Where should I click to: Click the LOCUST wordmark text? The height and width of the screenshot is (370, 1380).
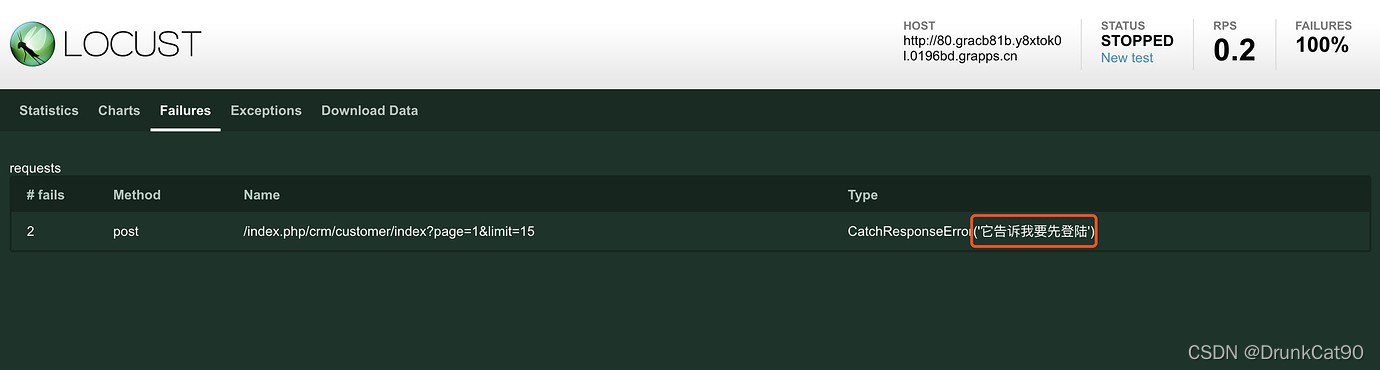tap(132, 44)
